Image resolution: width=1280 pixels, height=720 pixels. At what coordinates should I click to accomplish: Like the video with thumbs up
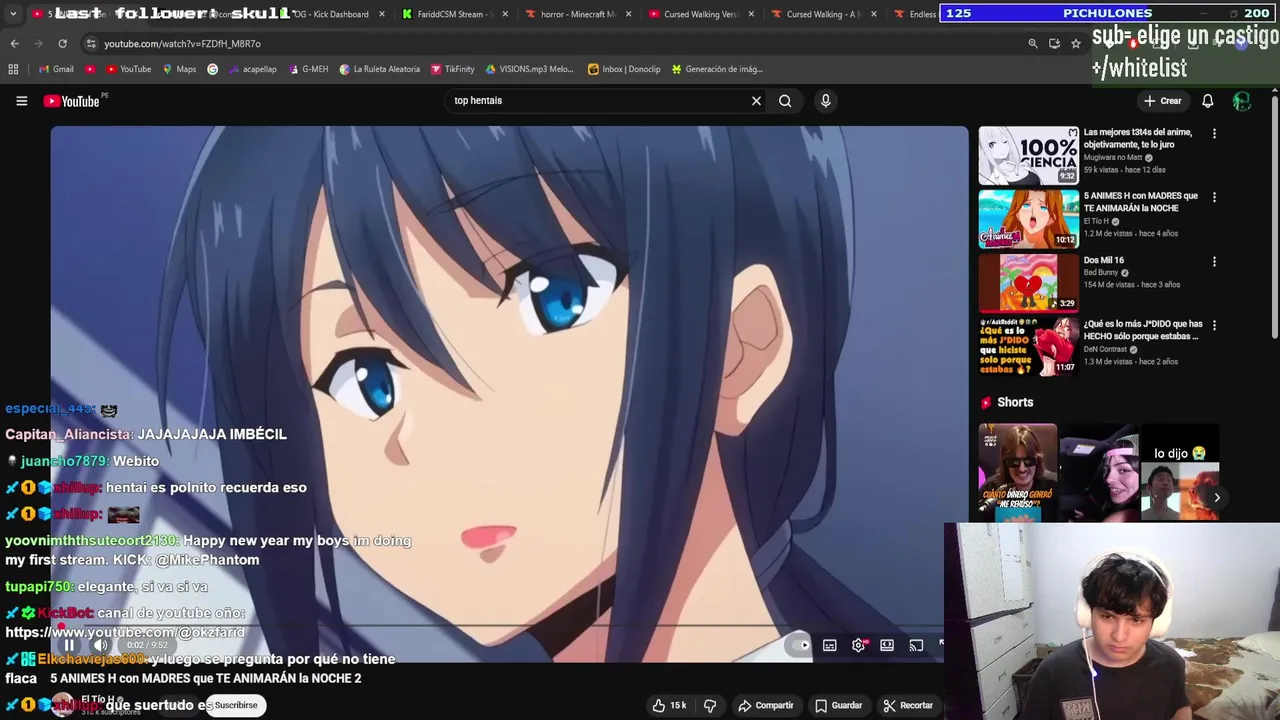click(x=669, y=705)
